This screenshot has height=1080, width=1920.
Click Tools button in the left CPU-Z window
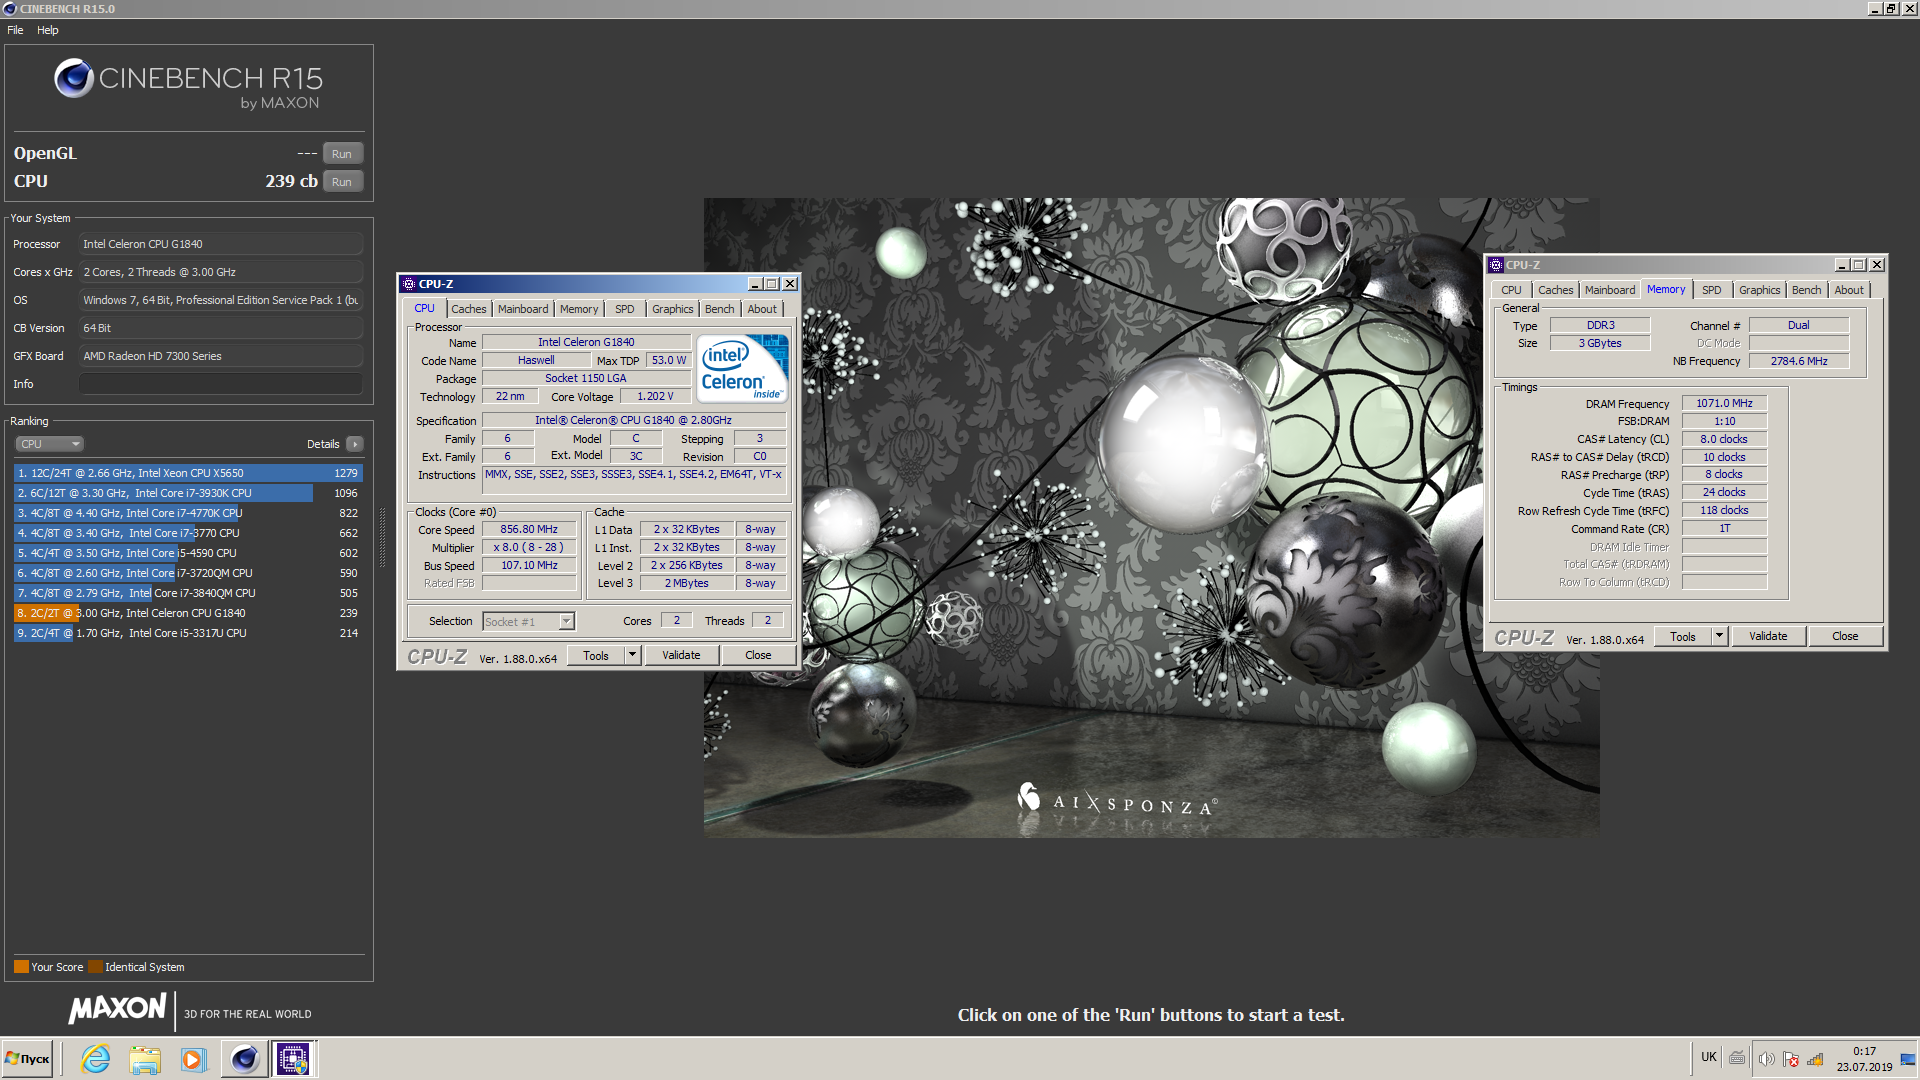(596, 655)
